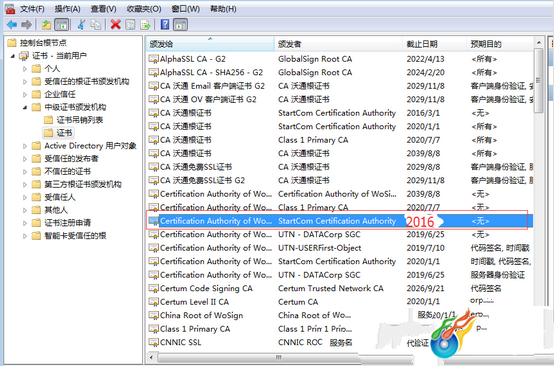Click folder icon next to 智能卡受信任的根
This screenshot has width=554, height=366.
point(36,236)
